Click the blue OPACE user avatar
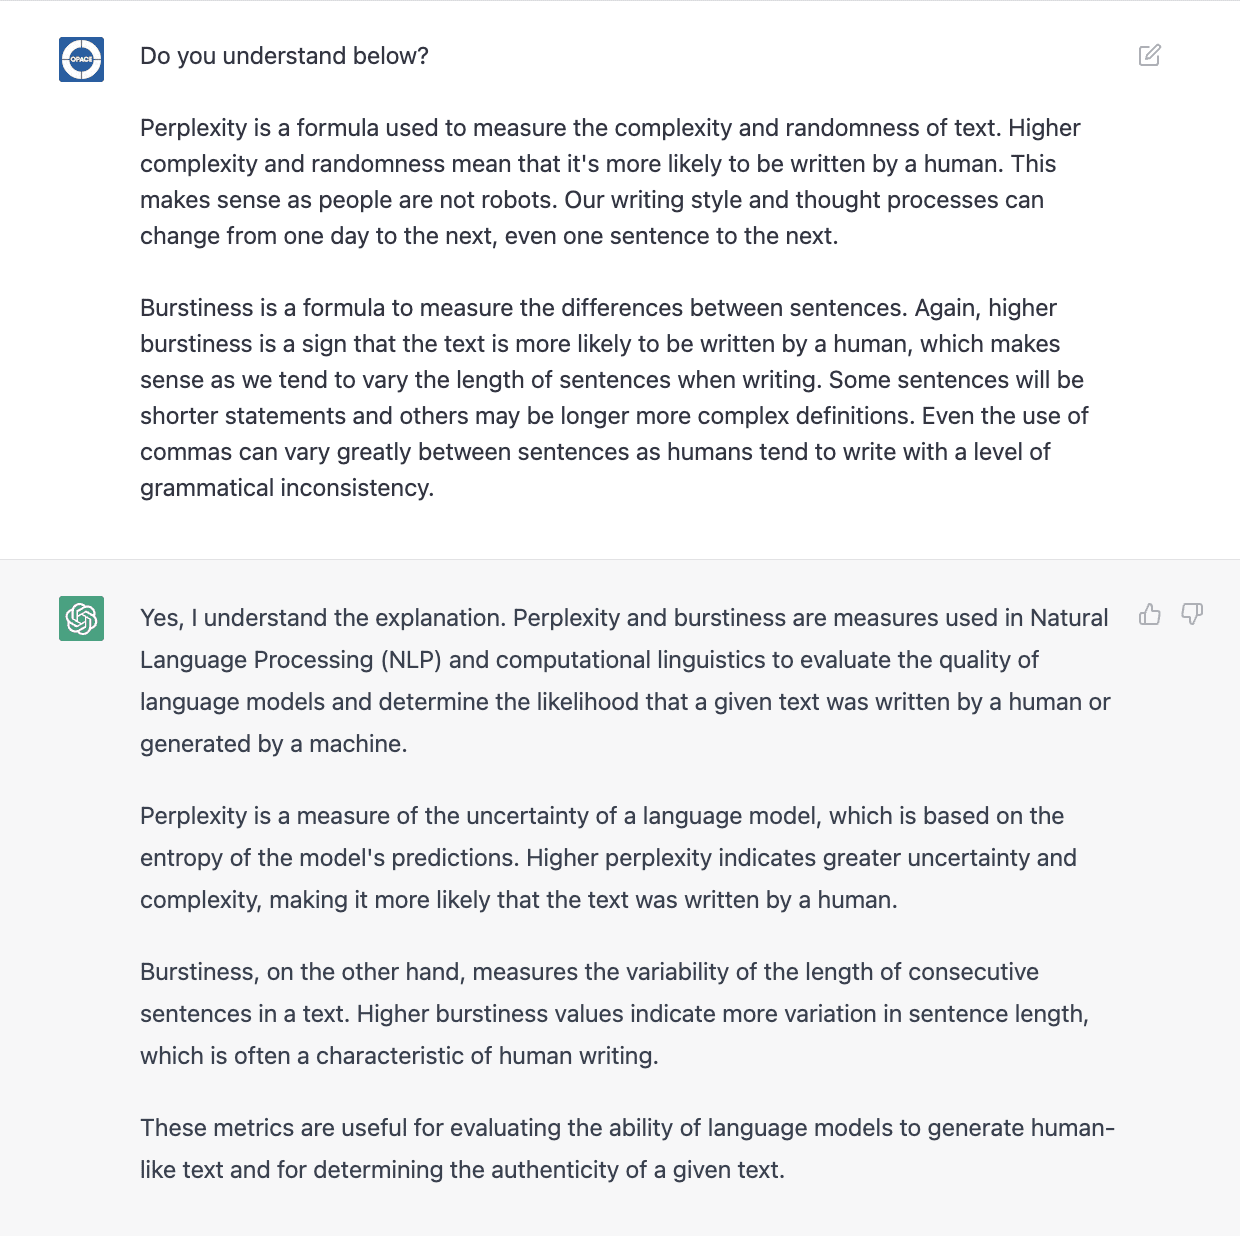Screen dimensions: 1240x1236 (x=81, y=59)
